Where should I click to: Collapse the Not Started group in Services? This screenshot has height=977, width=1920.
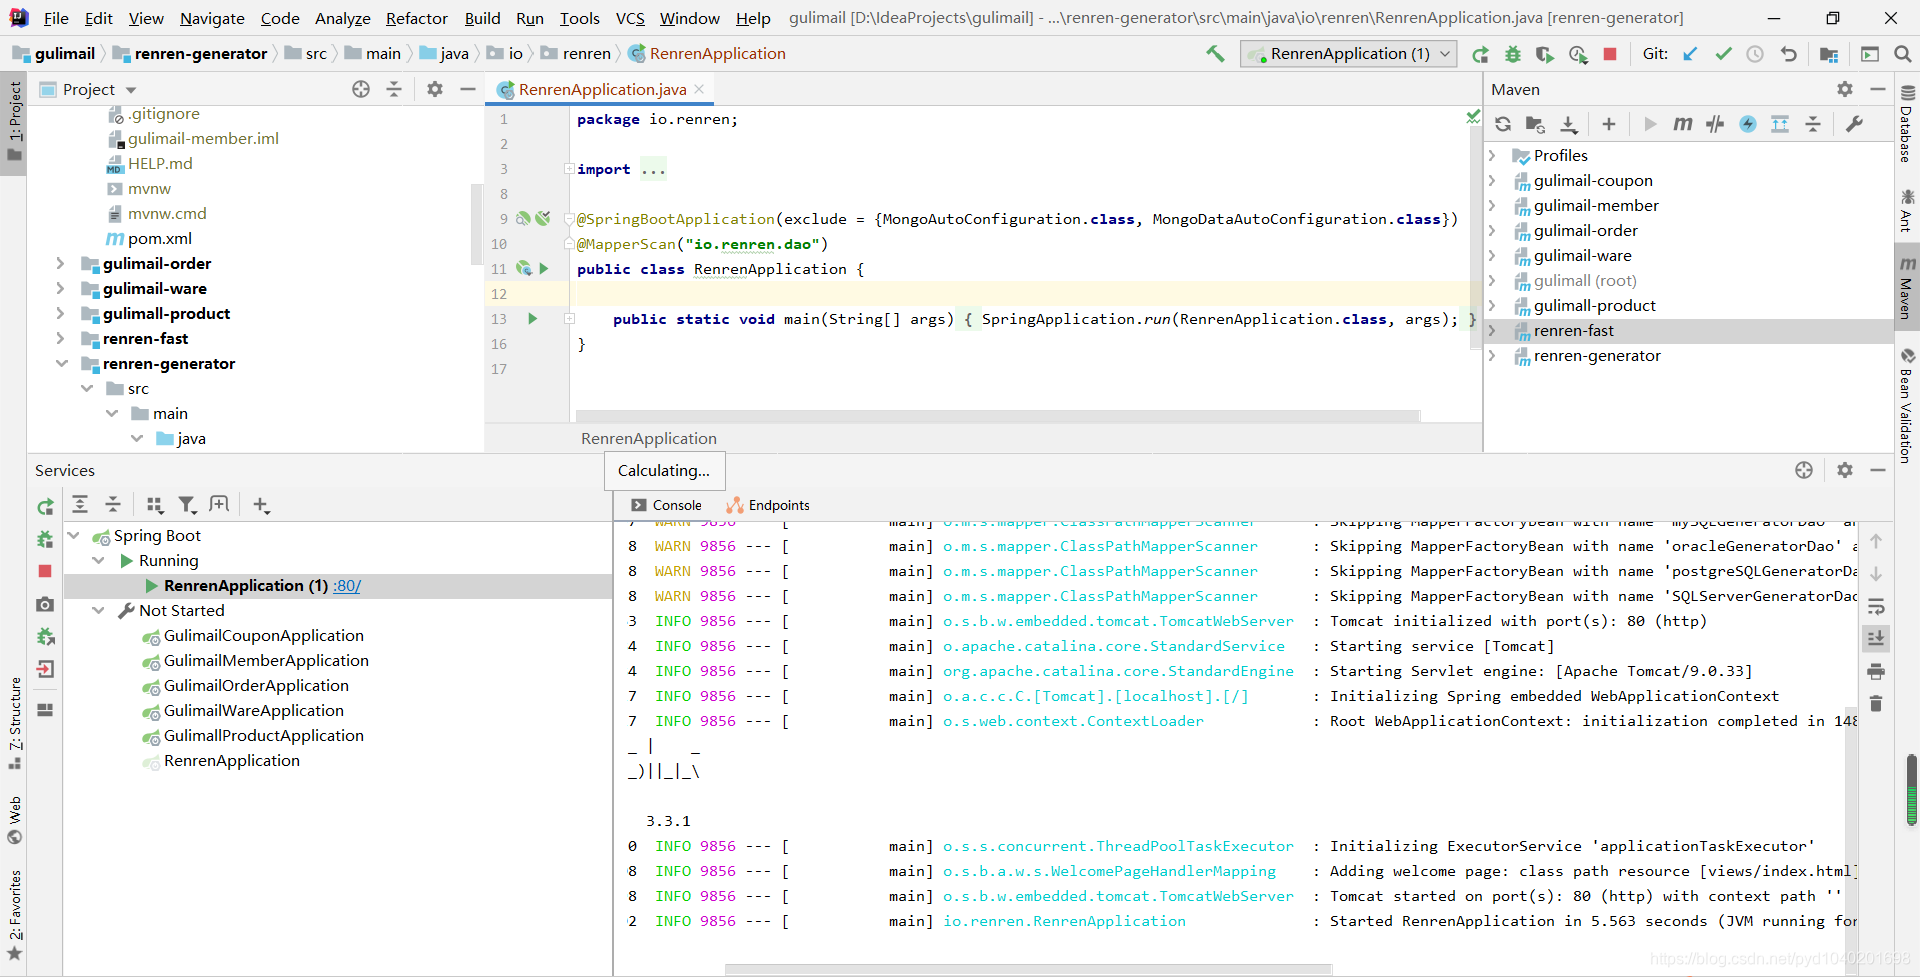[99, 610]
